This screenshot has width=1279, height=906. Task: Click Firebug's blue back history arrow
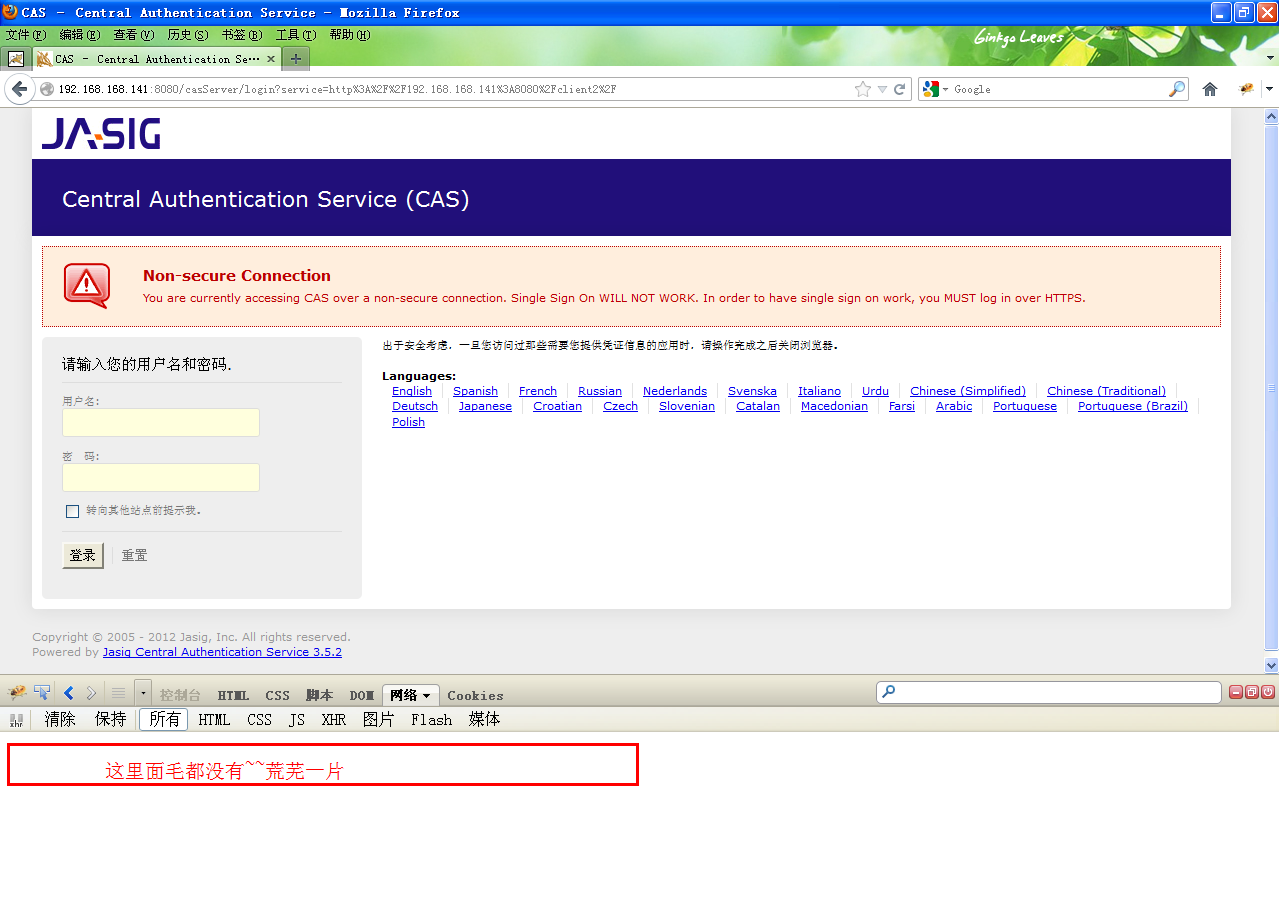coord(68,693)
